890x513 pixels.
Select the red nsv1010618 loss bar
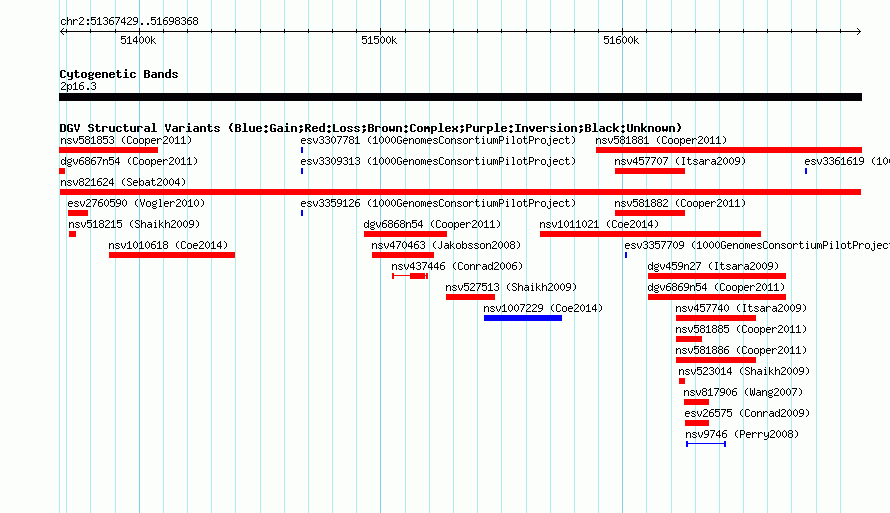point(172,255)
